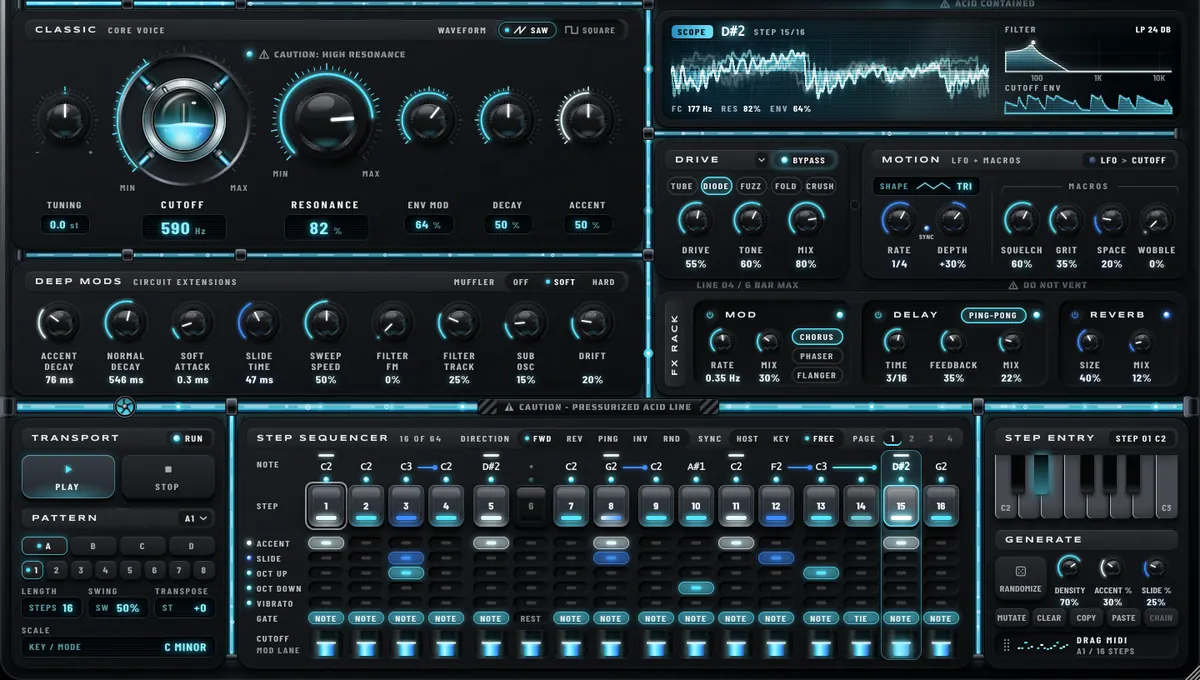Select pattern bank B

pos(93,546)
